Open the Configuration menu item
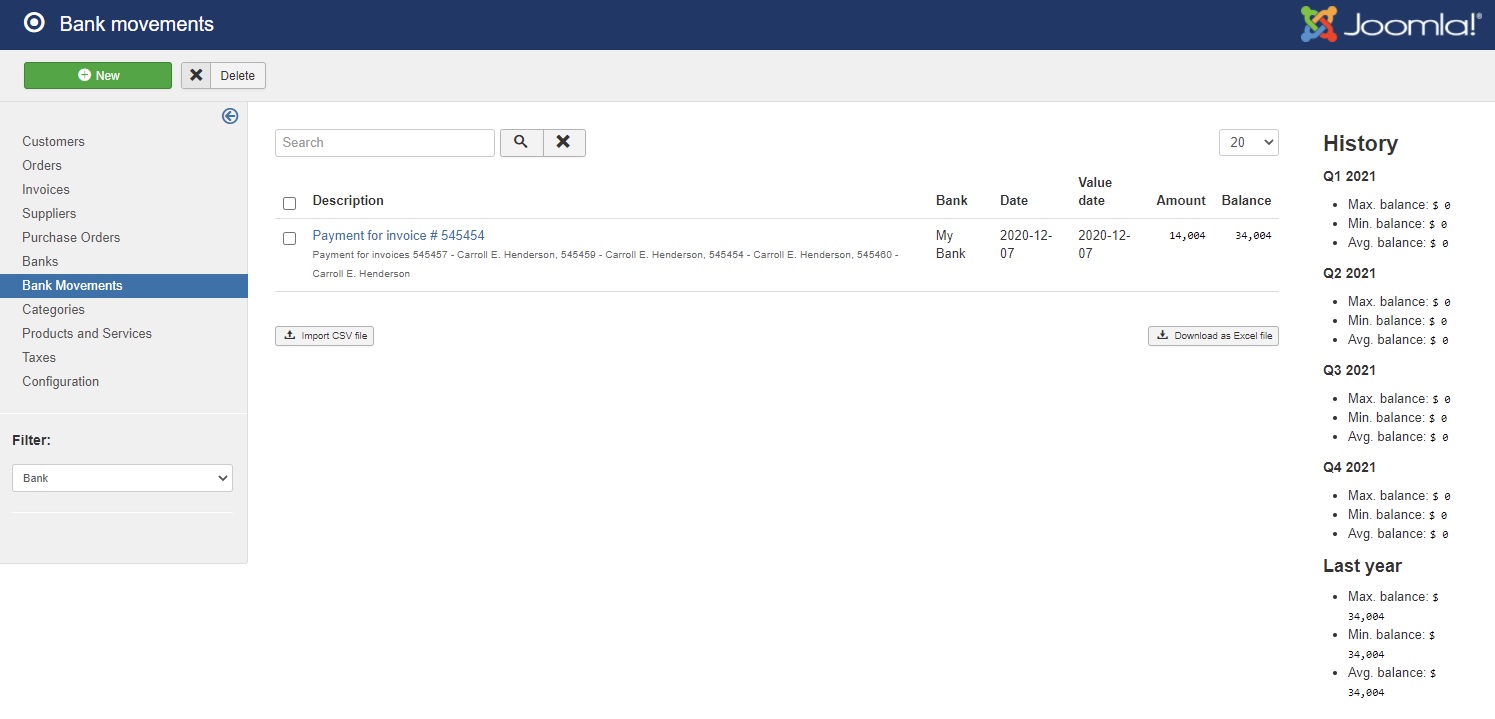Viewport: 1495px width, 719px height. tap(60, 381)
